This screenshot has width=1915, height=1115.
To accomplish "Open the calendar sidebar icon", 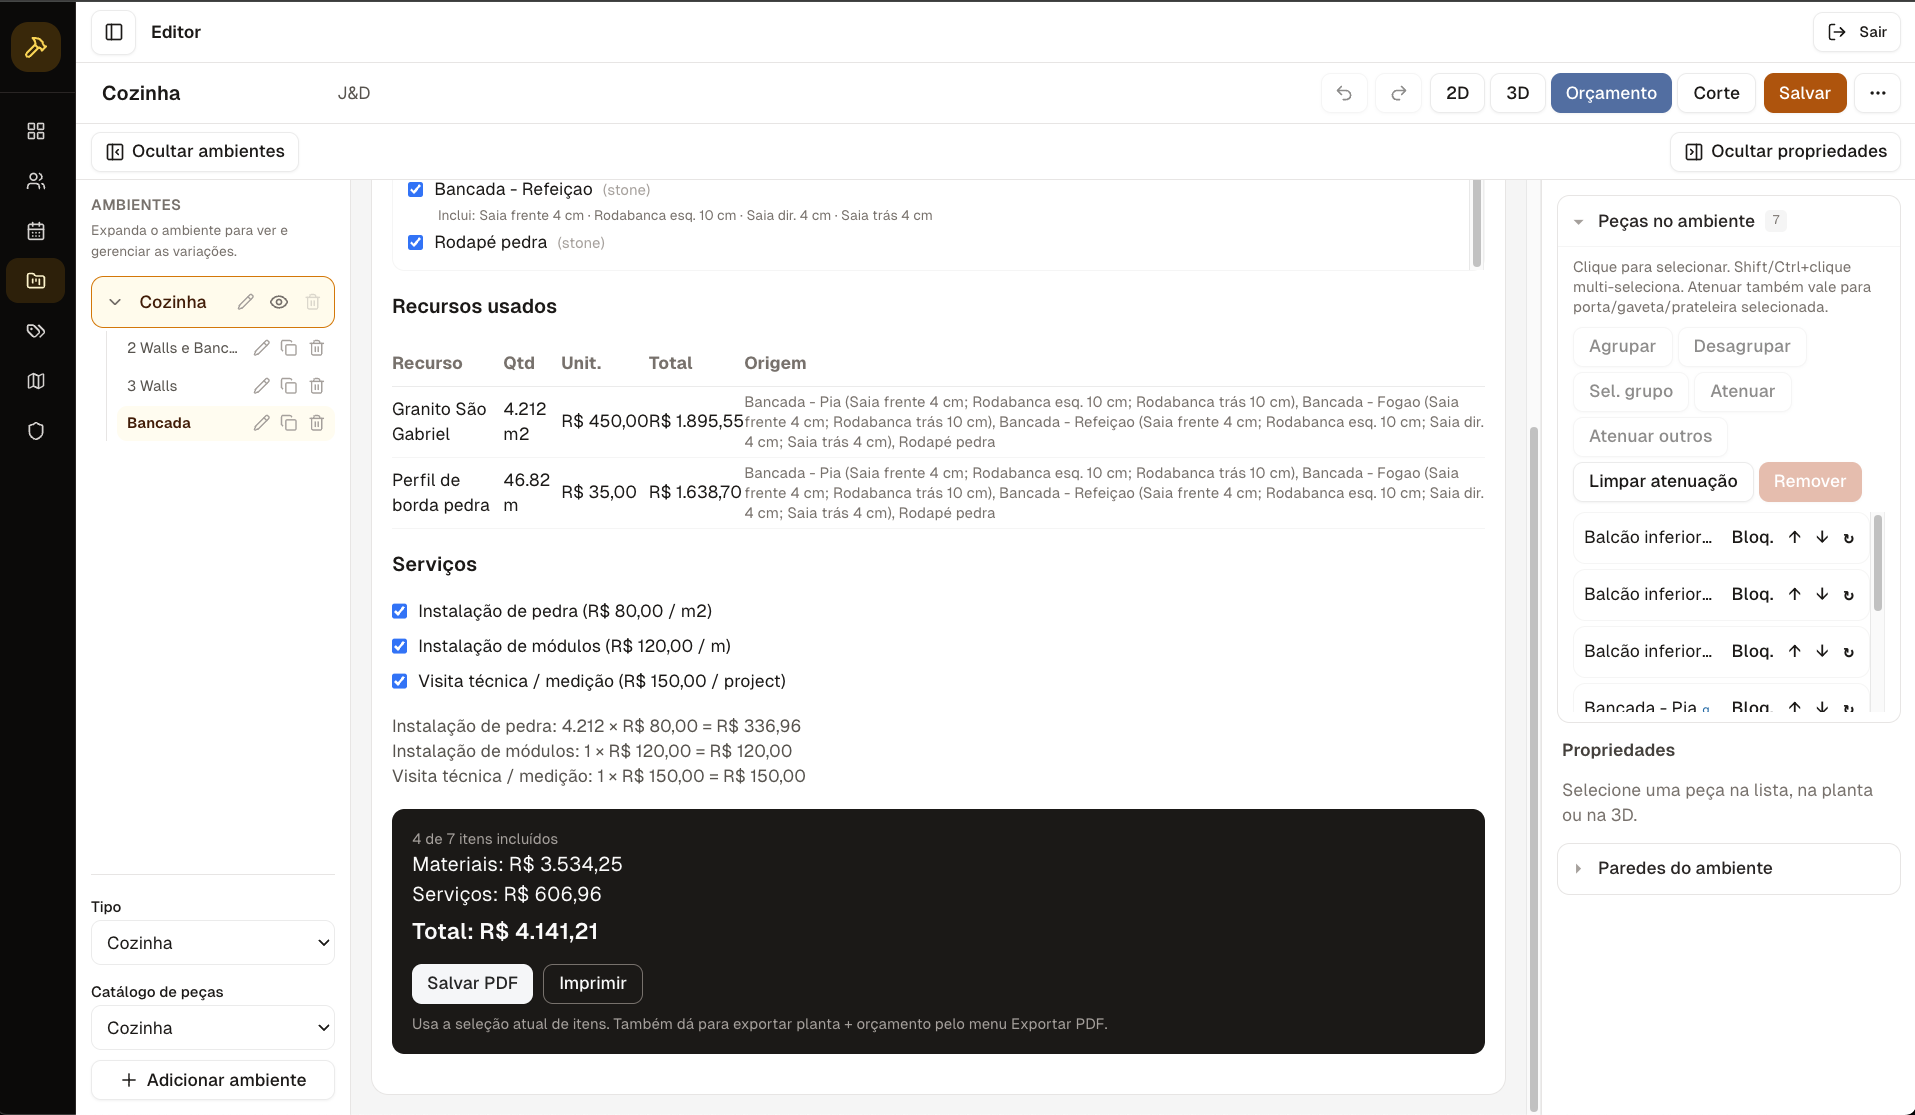I will point(36,231).
